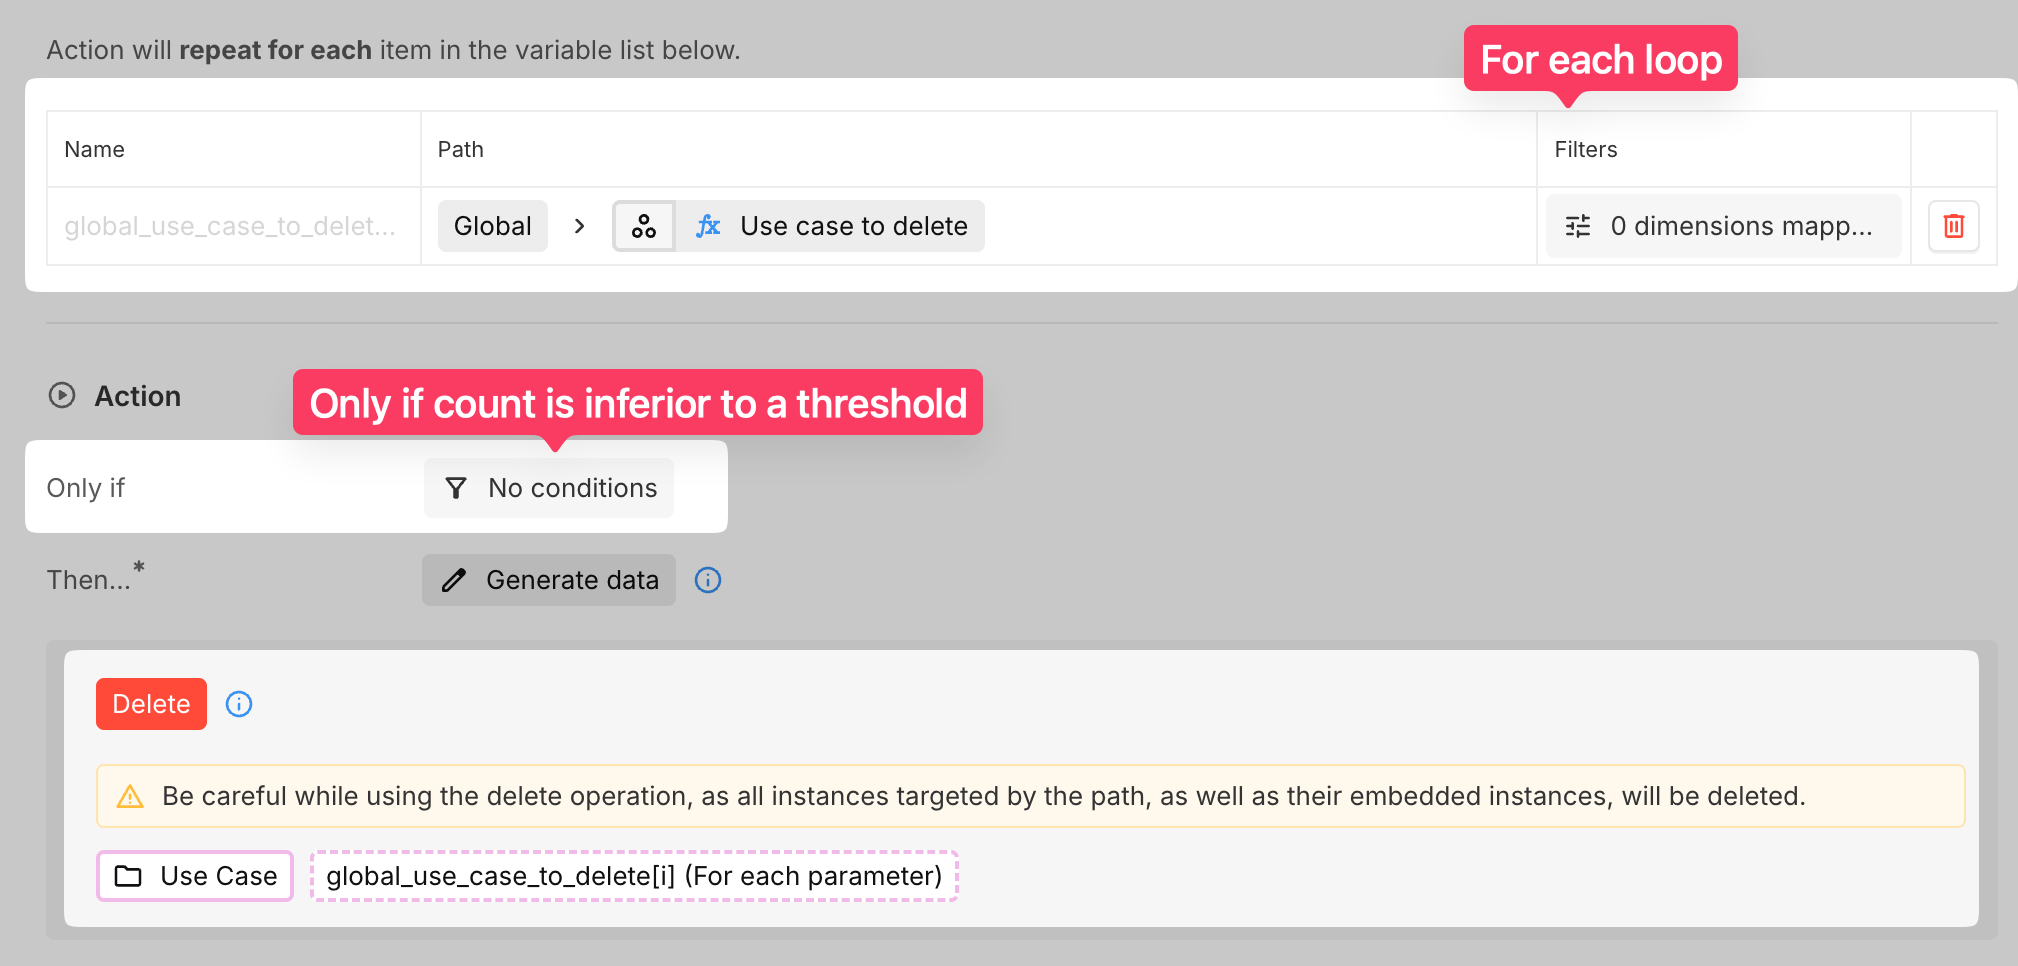Viewport: 2018px width, 966px height.
Task: Click the global_use_case_to_delete[i] parameter field
Action: coord(634,876)
